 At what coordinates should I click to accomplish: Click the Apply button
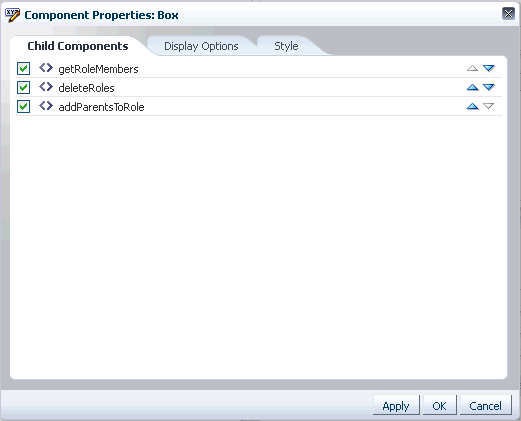point(396,405)
